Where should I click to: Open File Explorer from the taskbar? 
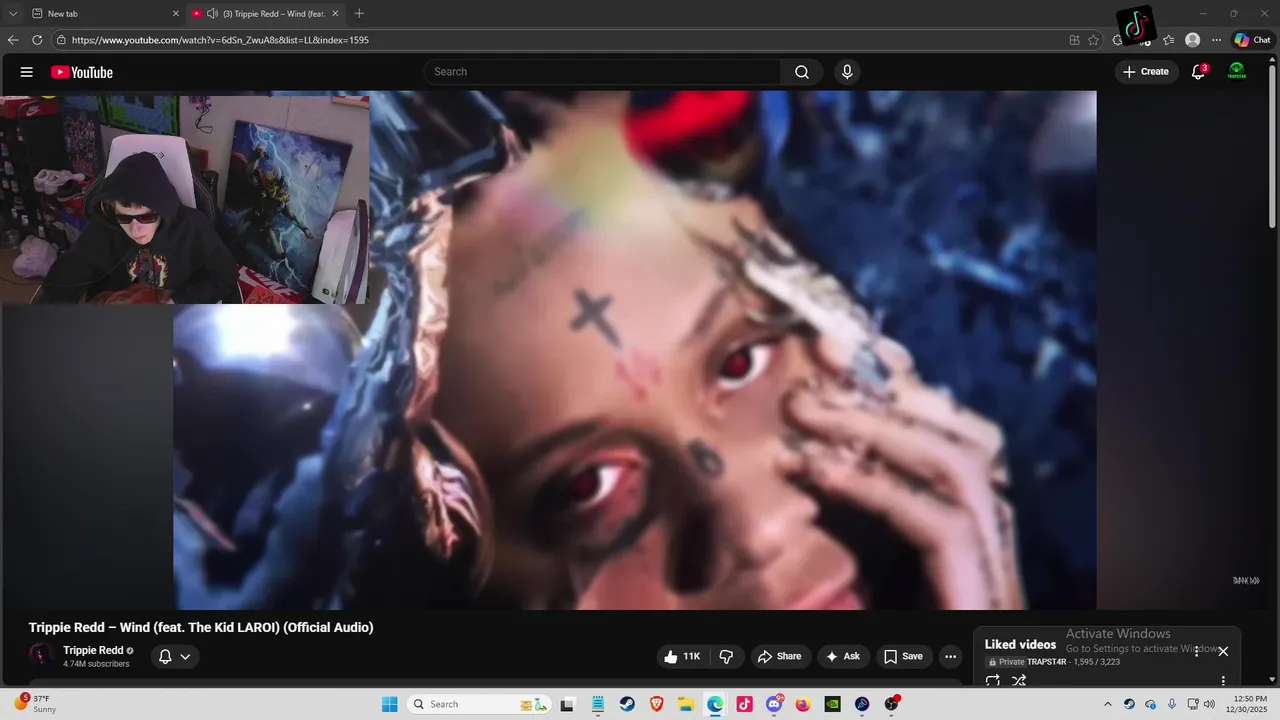tap(686, 704)
